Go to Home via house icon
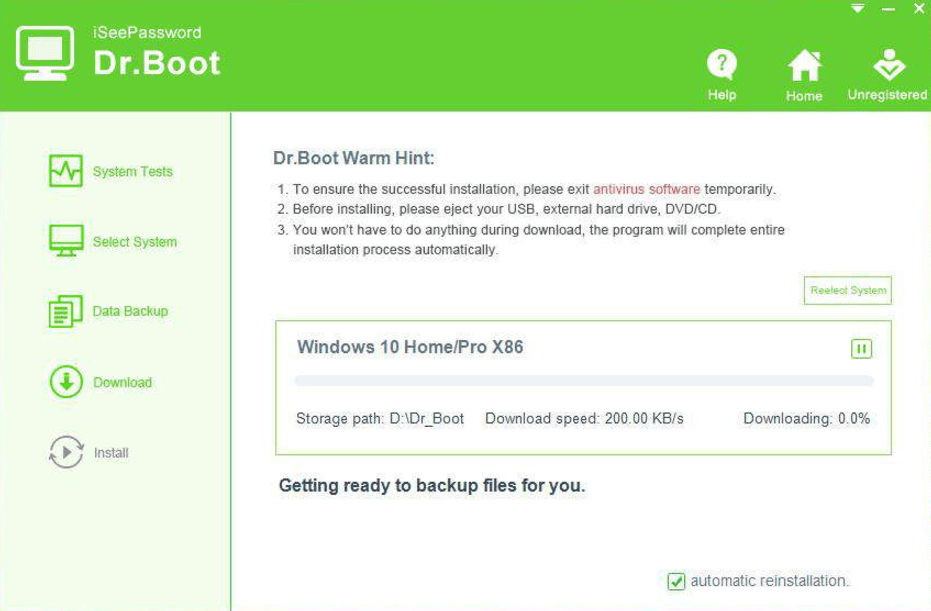 [804, 65]
